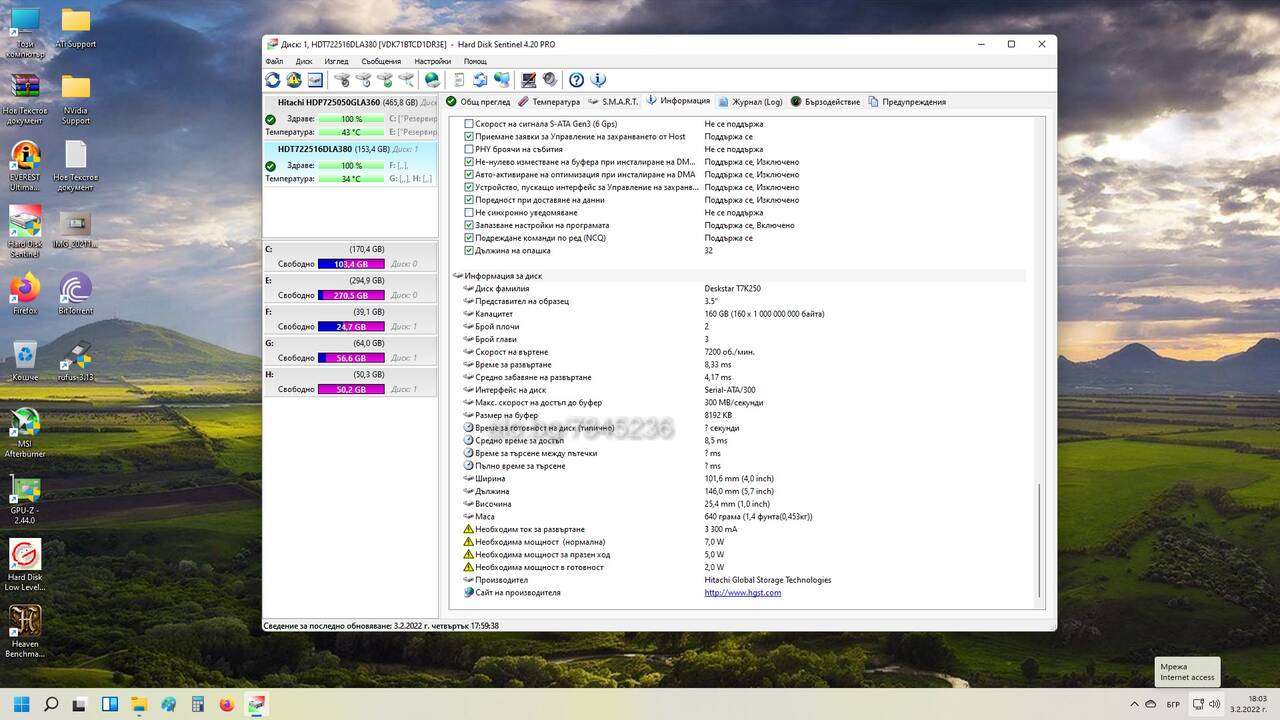Open Windows Start menu
This screenshot has width=1280, height=720.
coord(22,704)
